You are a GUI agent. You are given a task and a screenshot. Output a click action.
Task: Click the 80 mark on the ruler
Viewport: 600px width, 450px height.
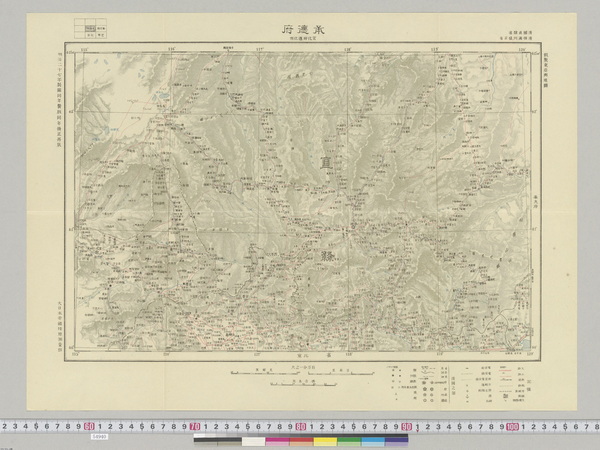(301, 424)
